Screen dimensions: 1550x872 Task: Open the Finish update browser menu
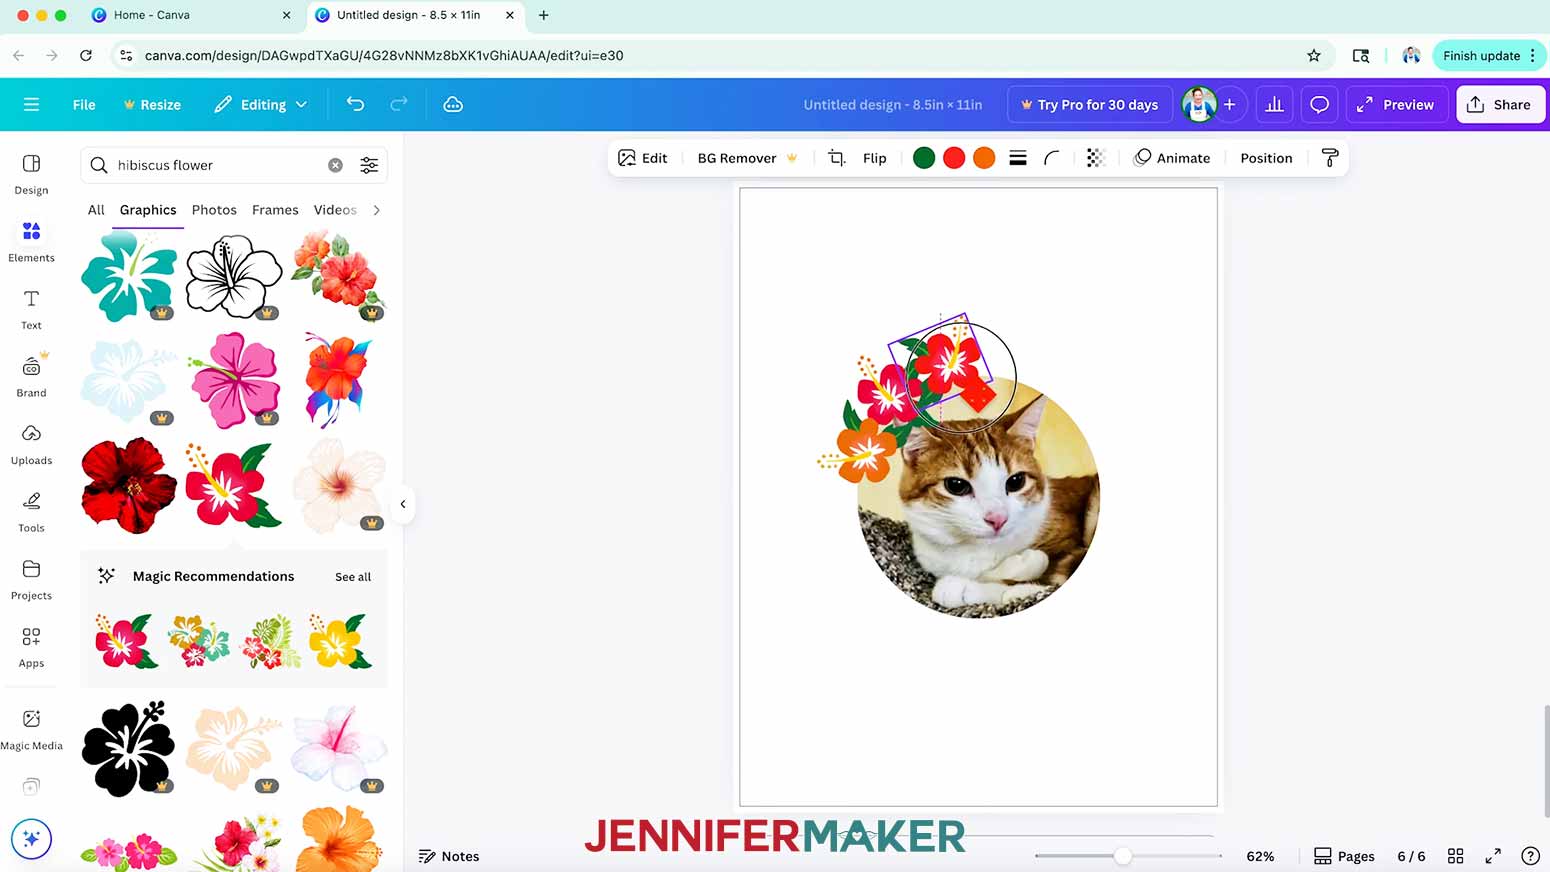pos(1490,56)
